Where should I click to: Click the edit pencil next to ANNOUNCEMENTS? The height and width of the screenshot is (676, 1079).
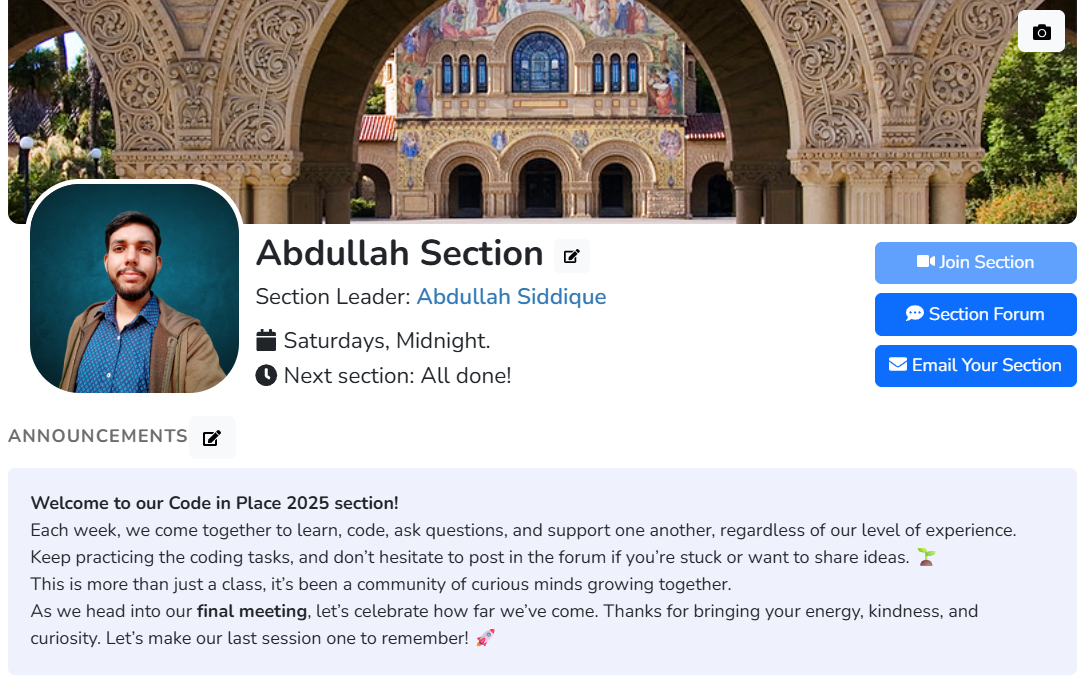tap(212, 437)
